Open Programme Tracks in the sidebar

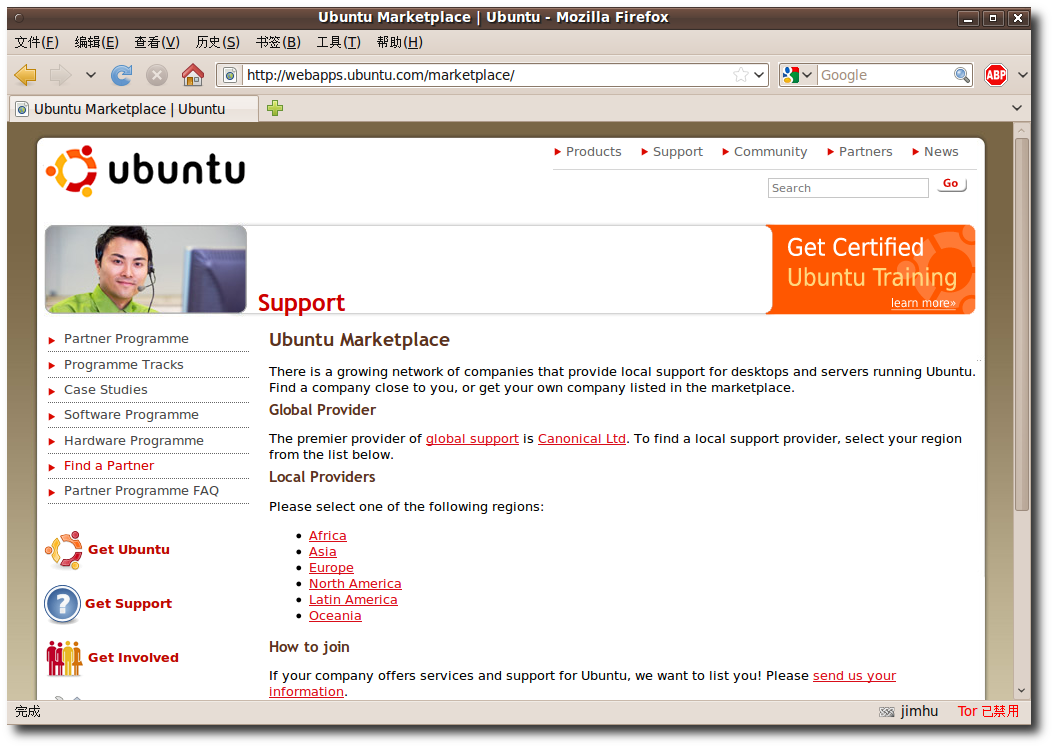[124, 364]
